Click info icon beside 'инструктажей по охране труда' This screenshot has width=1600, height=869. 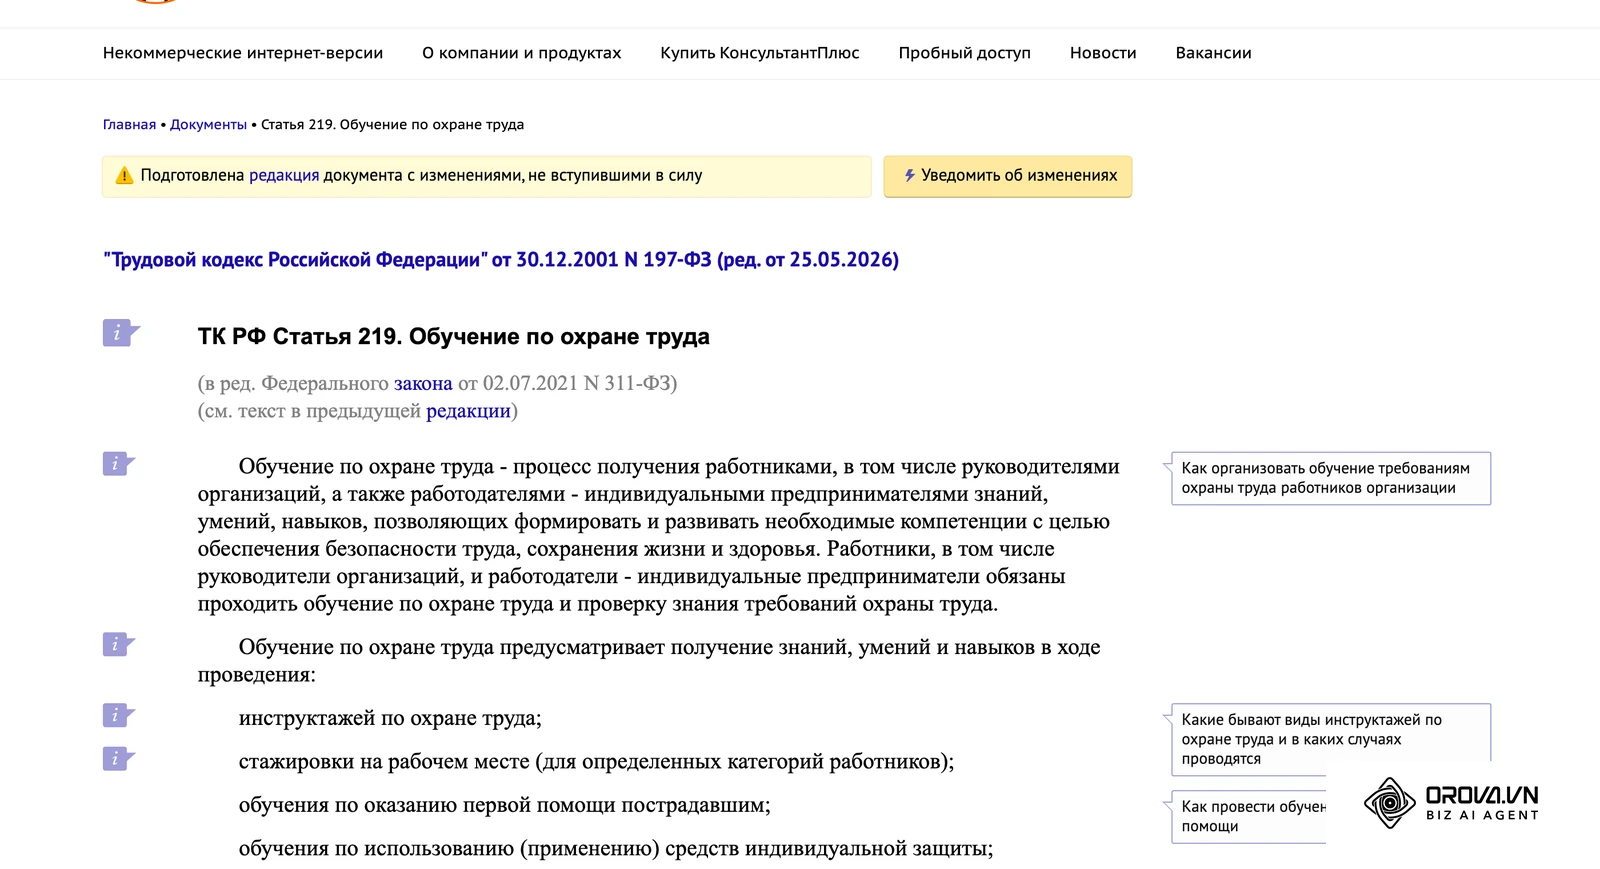click(118, 716)
